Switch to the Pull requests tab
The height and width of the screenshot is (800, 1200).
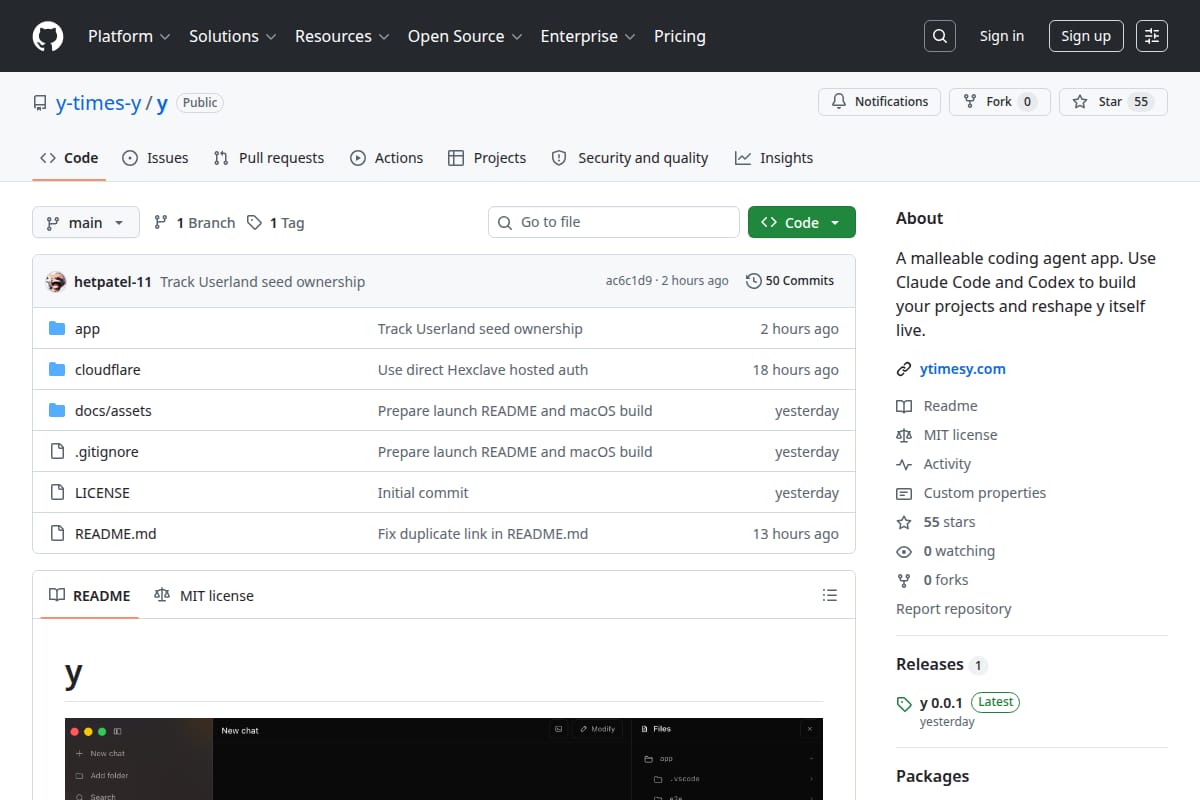point(269,158)
